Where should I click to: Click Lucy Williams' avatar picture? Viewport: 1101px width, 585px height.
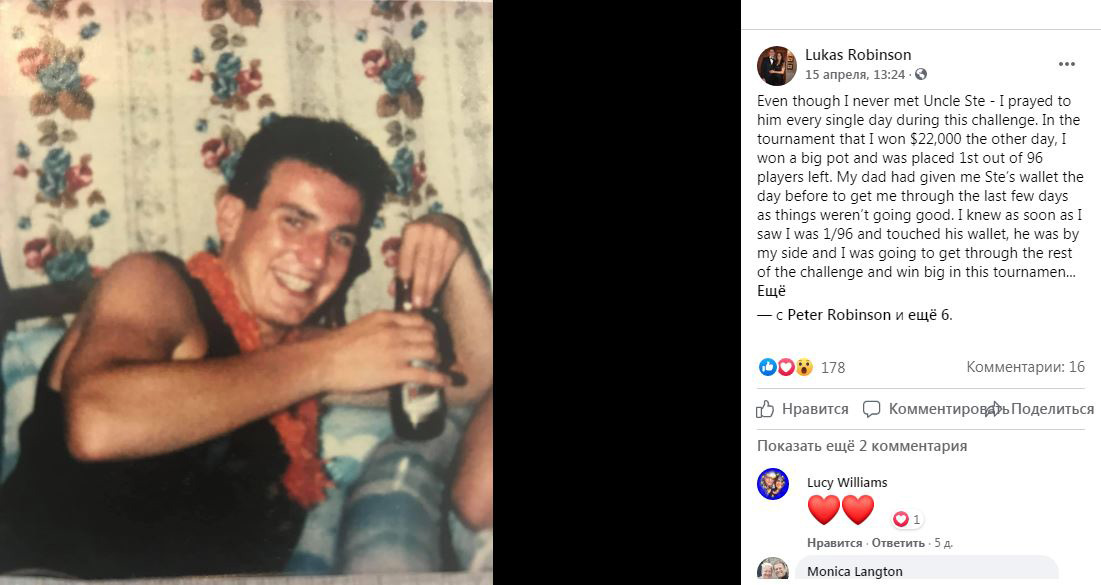pos(773,484)
